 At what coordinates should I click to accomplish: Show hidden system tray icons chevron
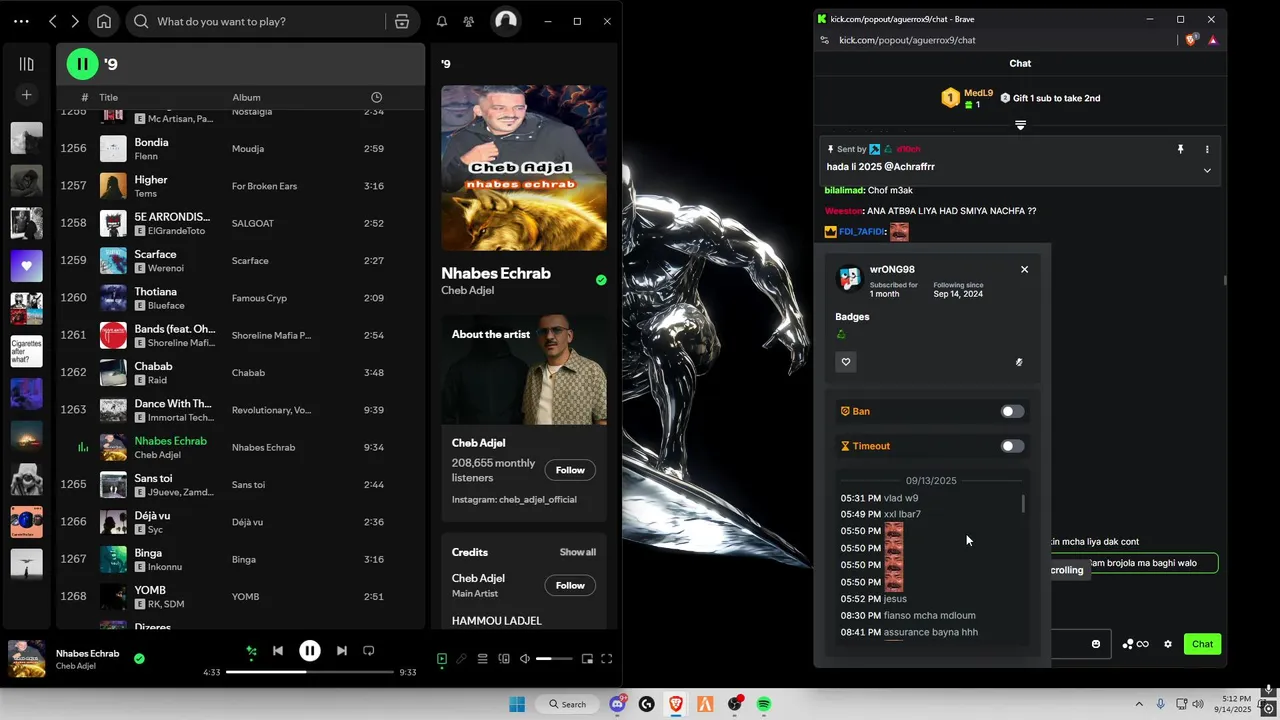(x=1138, y=704)
